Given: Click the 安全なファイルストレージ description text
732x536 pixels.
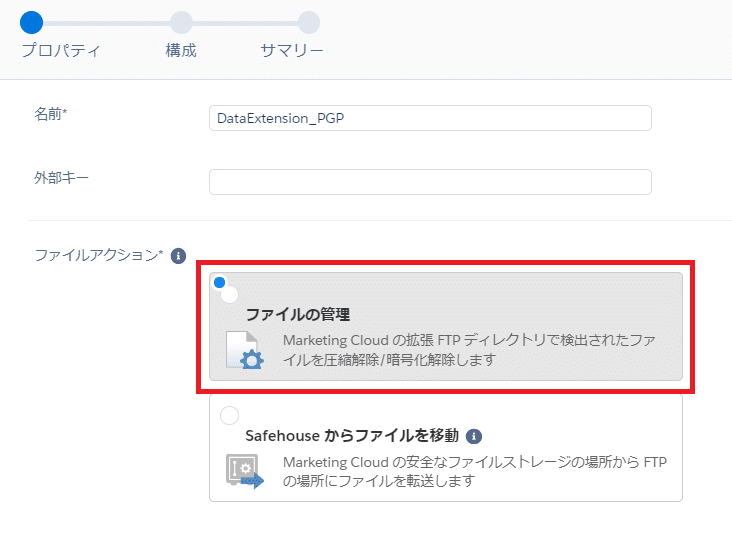Looking at the screenshot, I should [475, 471].
